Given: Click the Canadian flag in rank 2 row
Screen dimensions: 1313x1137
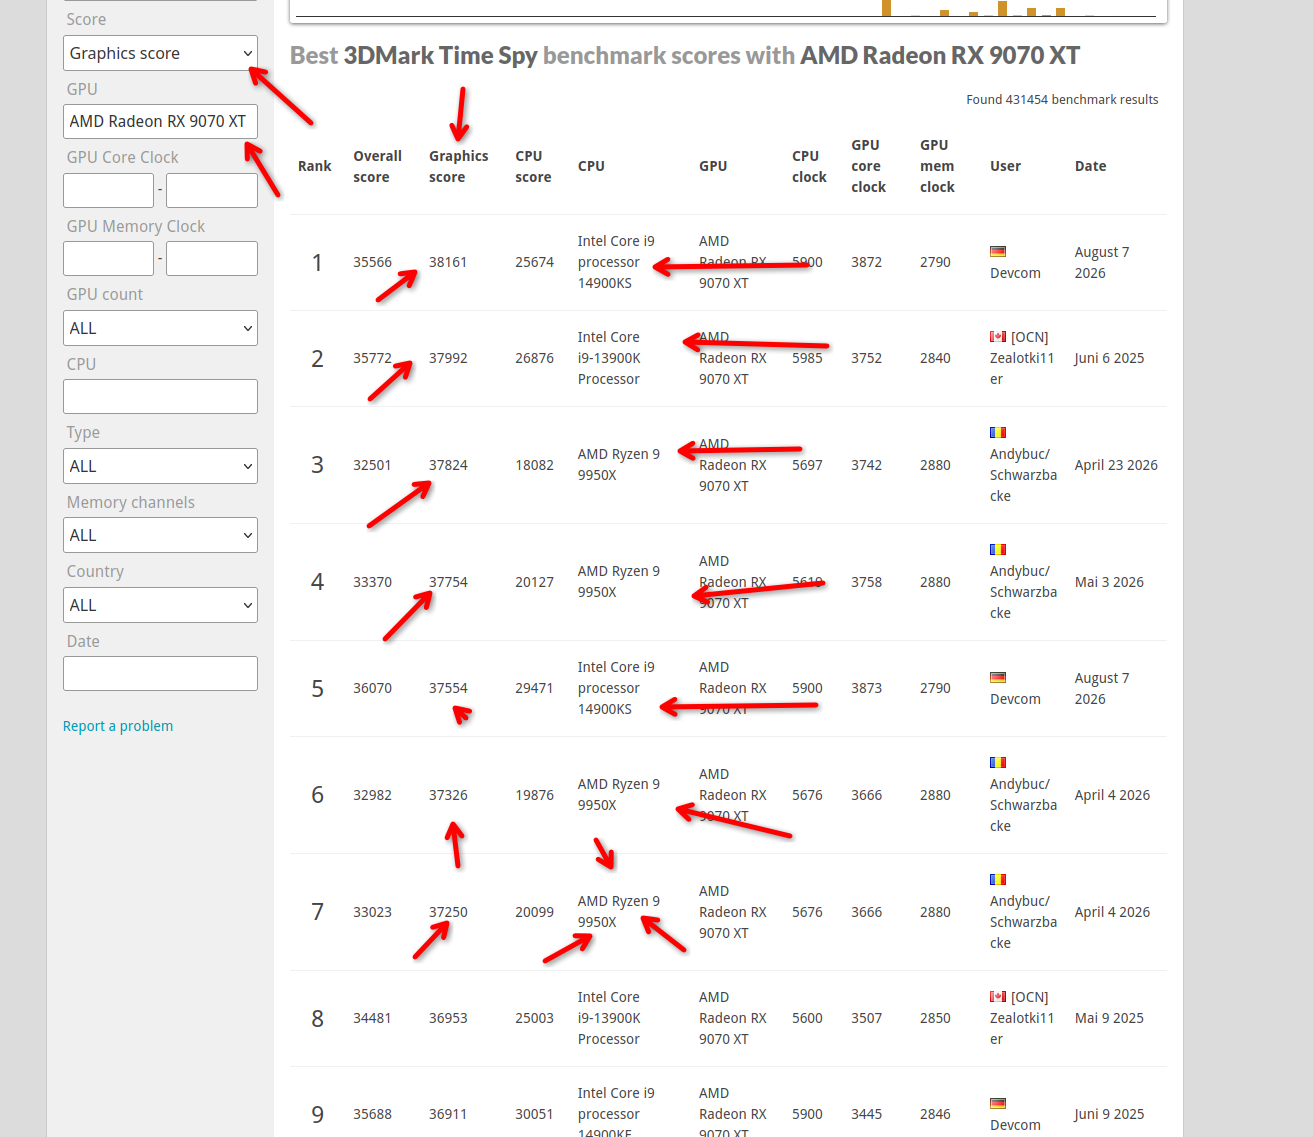Looking at the screenshot, I should (x=998, y=337).
